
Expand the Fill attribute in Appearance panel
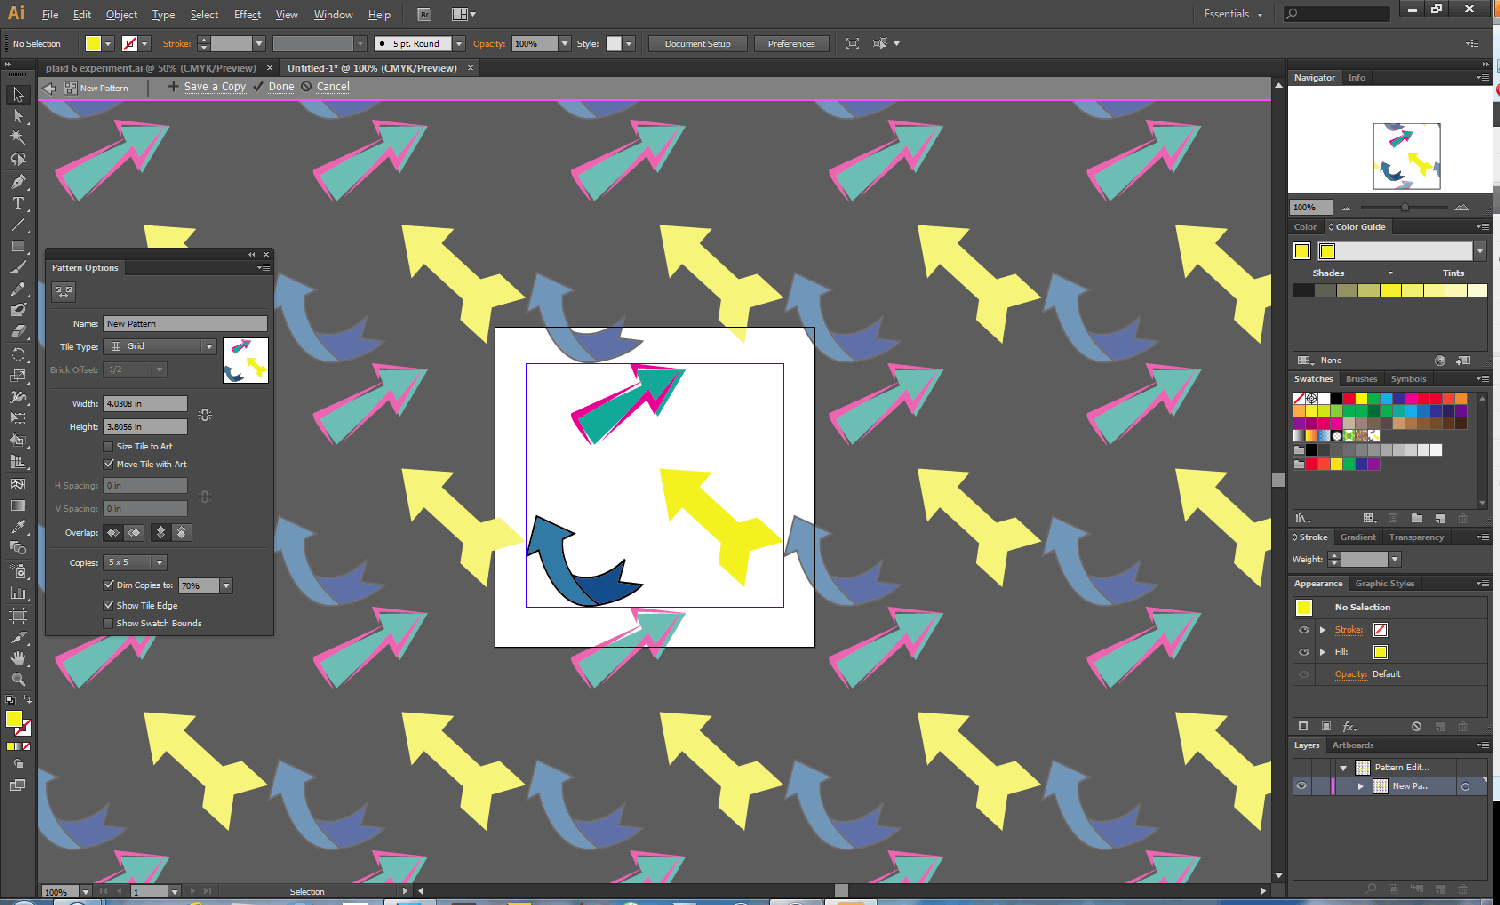[x=1323, y=652]
